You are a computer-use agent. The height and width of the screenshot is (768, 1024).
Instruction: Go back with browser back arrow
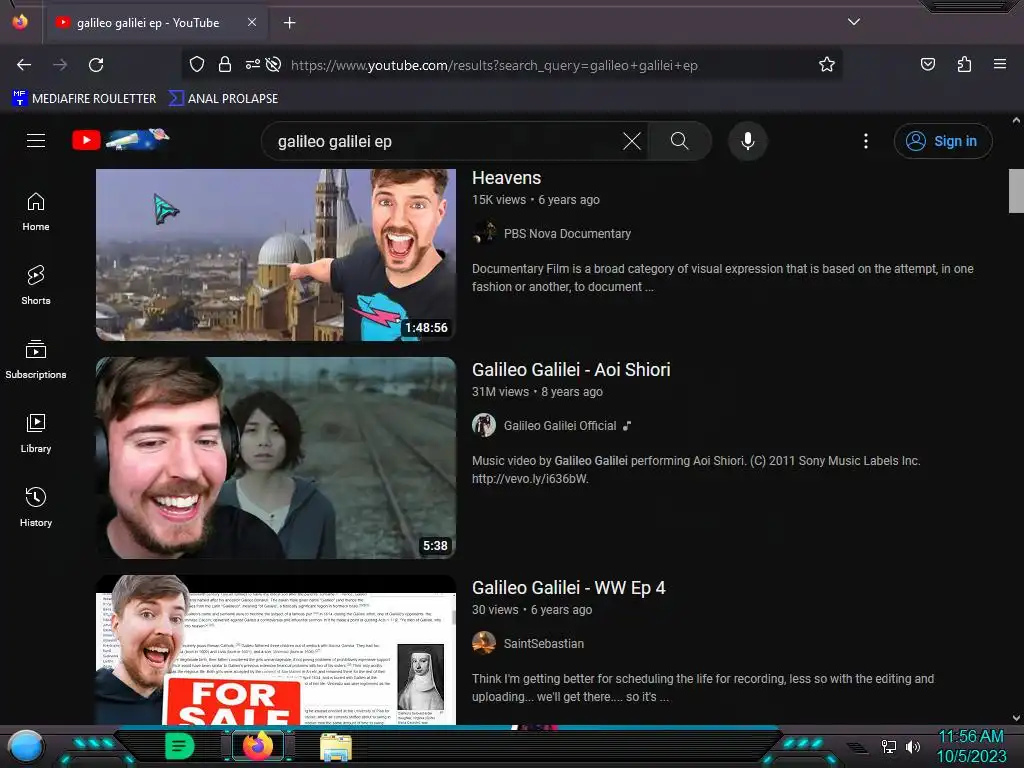pos(24,65)
